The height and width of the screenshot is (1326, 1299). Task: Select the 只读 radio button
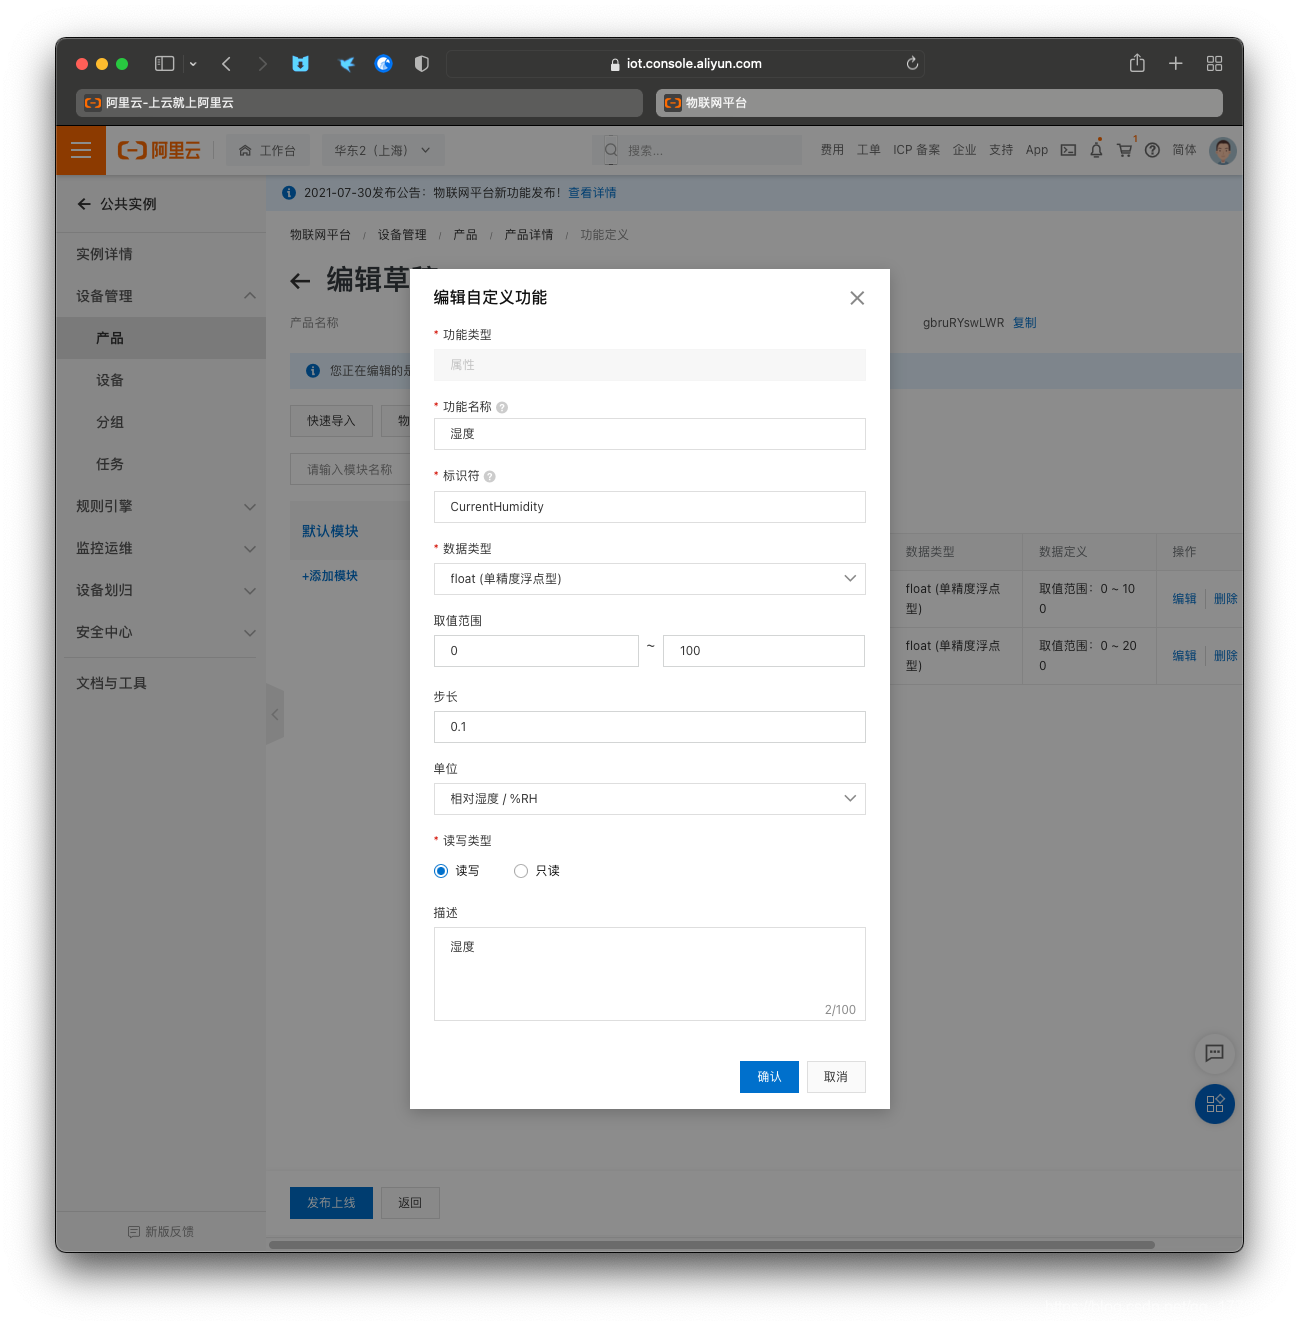521,871
